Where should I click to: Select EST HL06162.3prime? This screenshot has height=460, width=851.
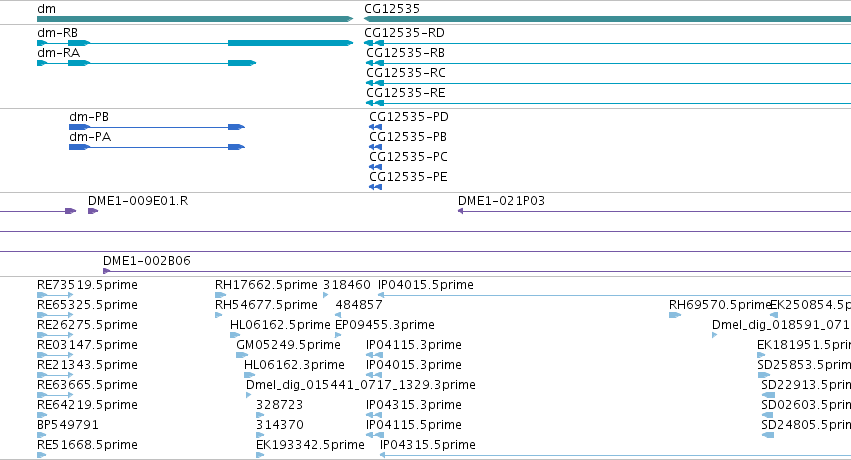pyautogui.click(x=294, y=365)
